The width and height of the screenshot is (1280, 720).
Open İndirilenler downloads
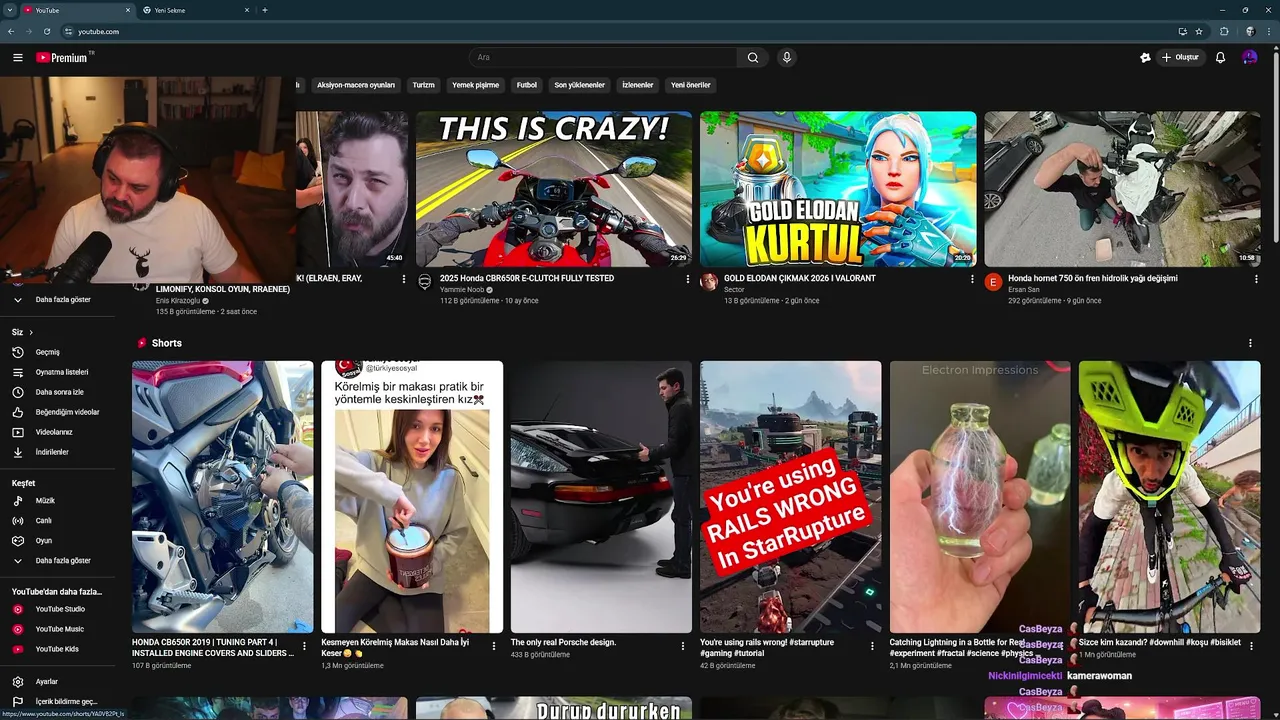coord(52,452)
